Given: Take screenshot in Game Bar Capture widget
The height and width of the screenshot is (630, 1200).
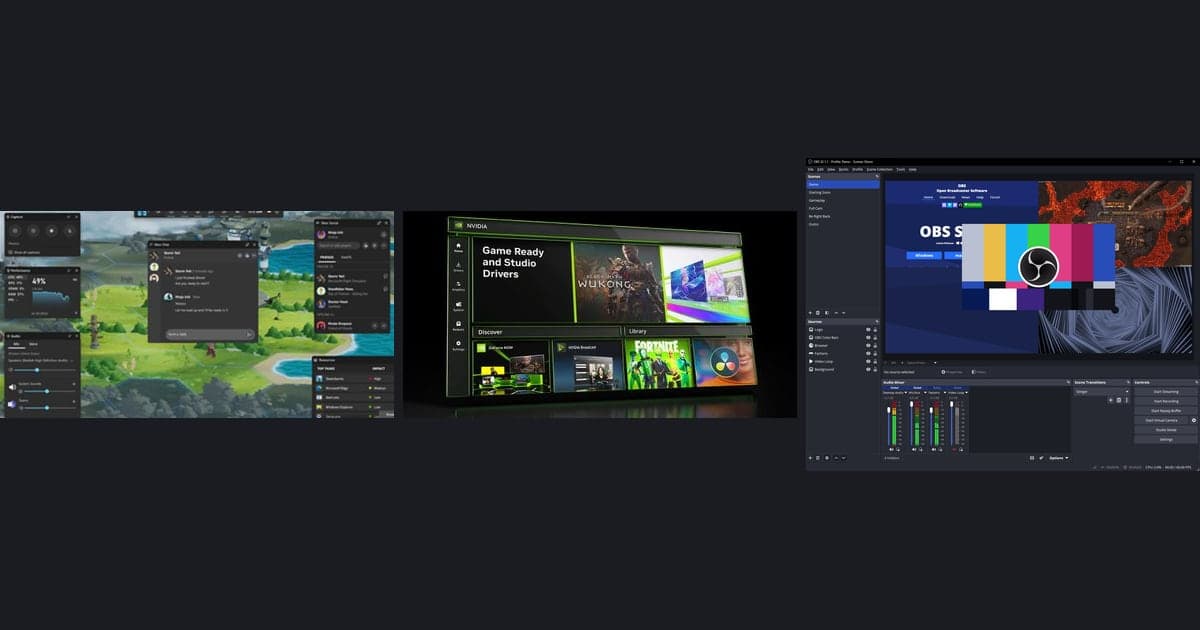Looking at the screenshot, I should pyautogui.click(x=15, y=231).
